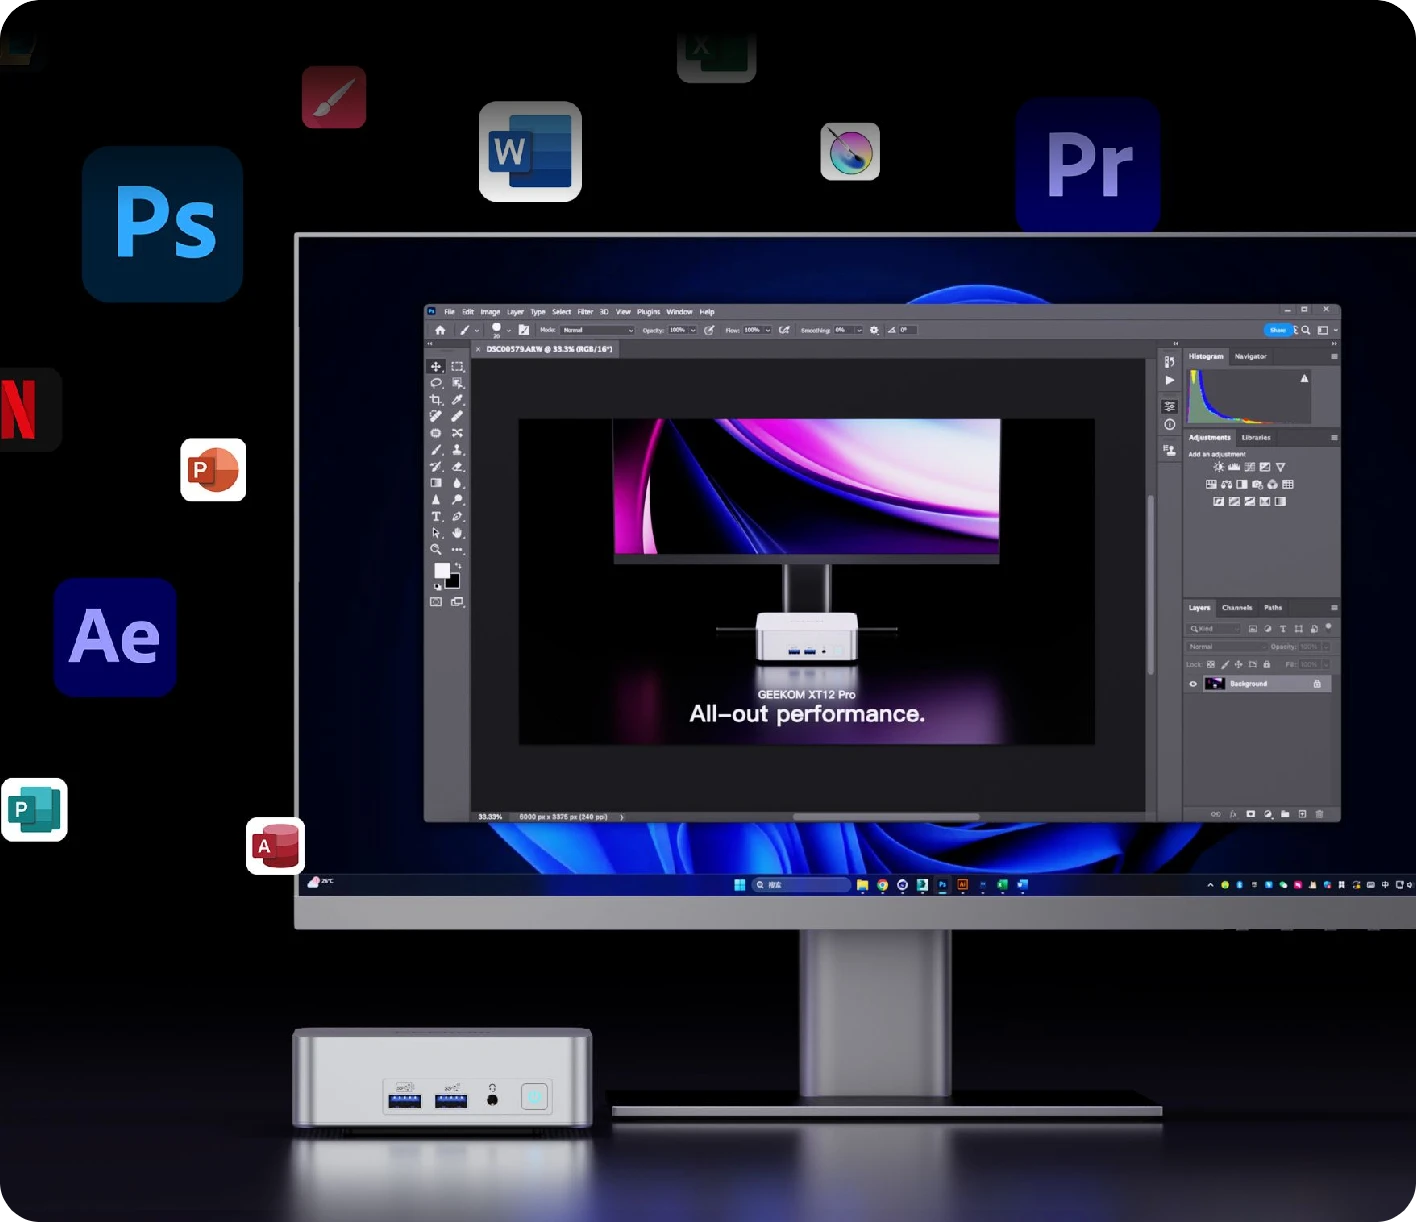1416x1222 pixels.
Task: Select the Crop tool
Action: 436,400
